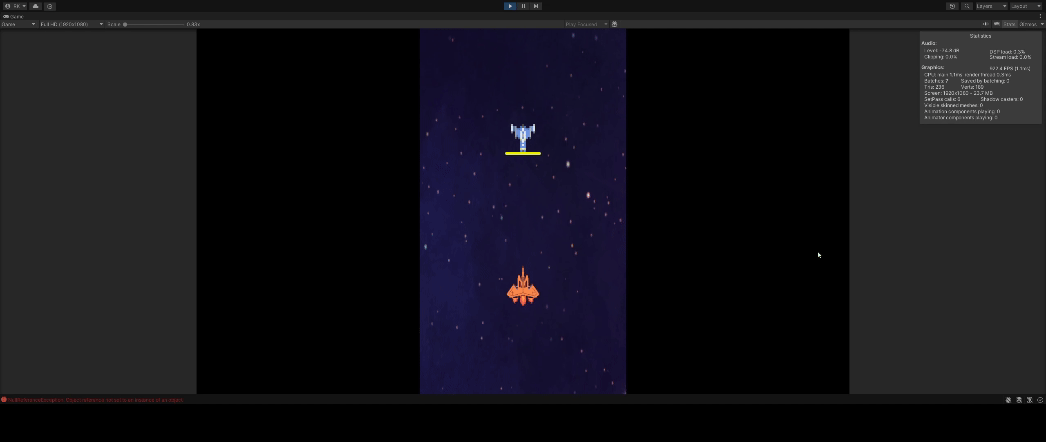Image resolution: width=1046 pixels, height=442 pixels.
Task: Open the Full HD resolution dropdown
Action: 70,24
